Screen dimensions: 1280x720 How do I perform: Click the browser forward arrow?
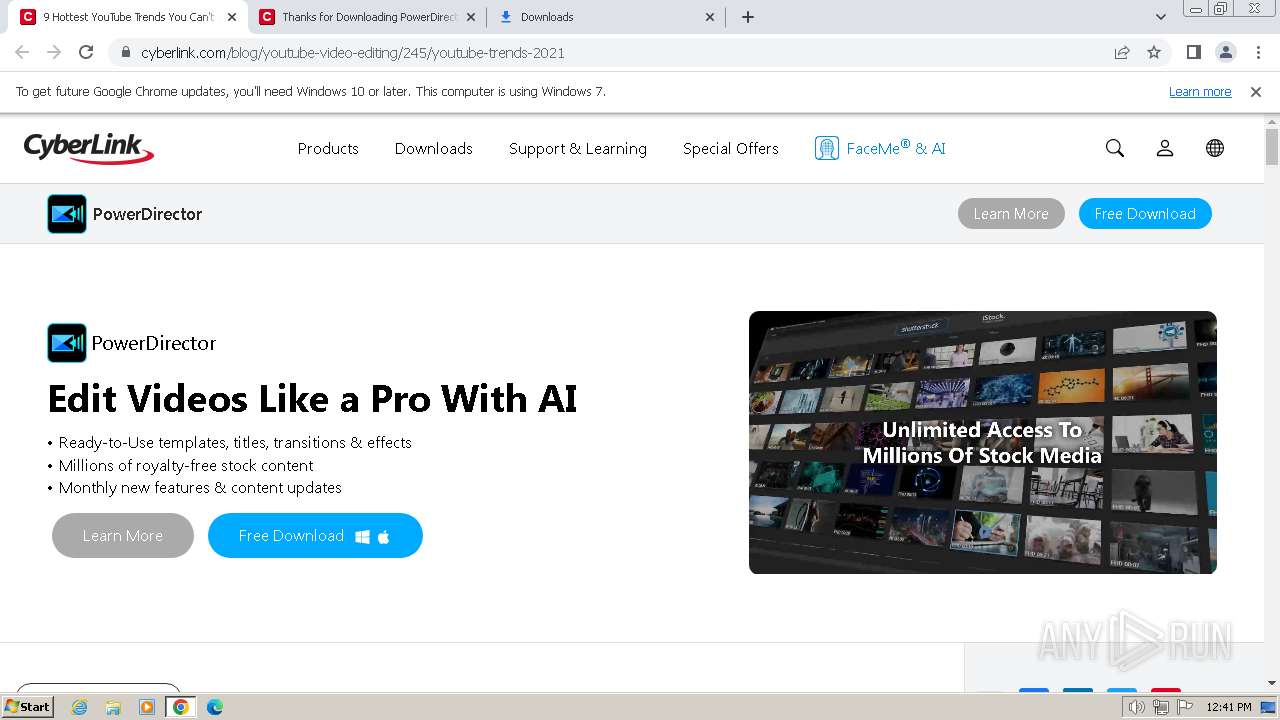pyautogui.click(x=54, y=53)
